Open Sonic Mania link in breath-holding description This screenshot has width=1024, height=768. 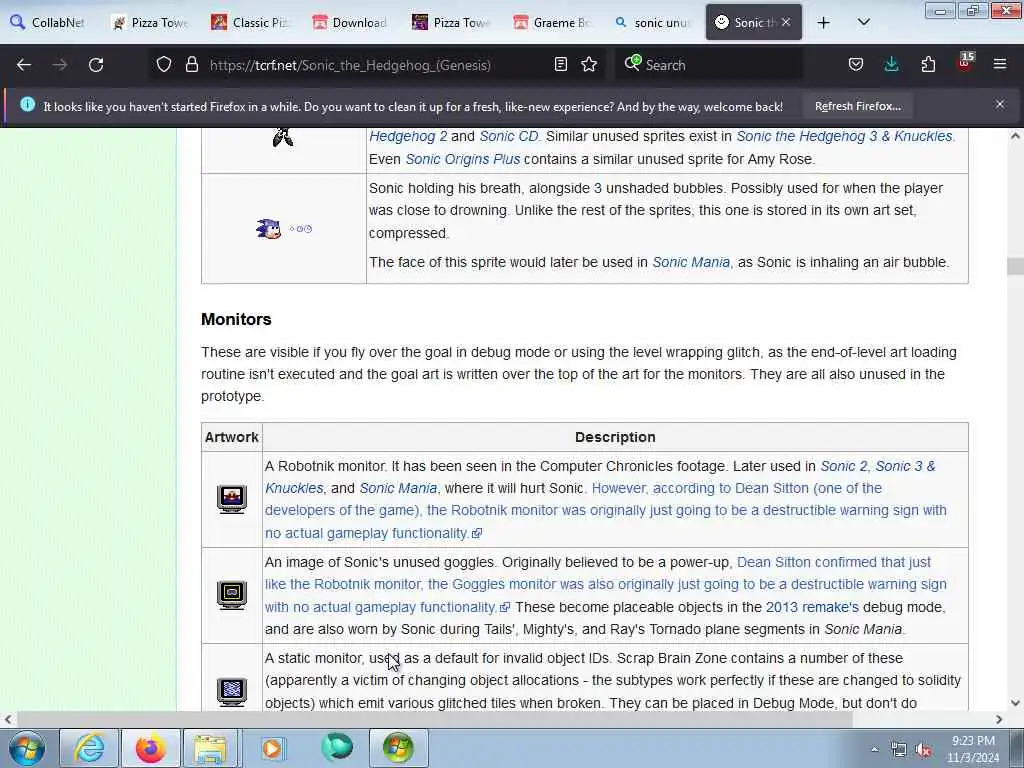(x=691, y=262)
